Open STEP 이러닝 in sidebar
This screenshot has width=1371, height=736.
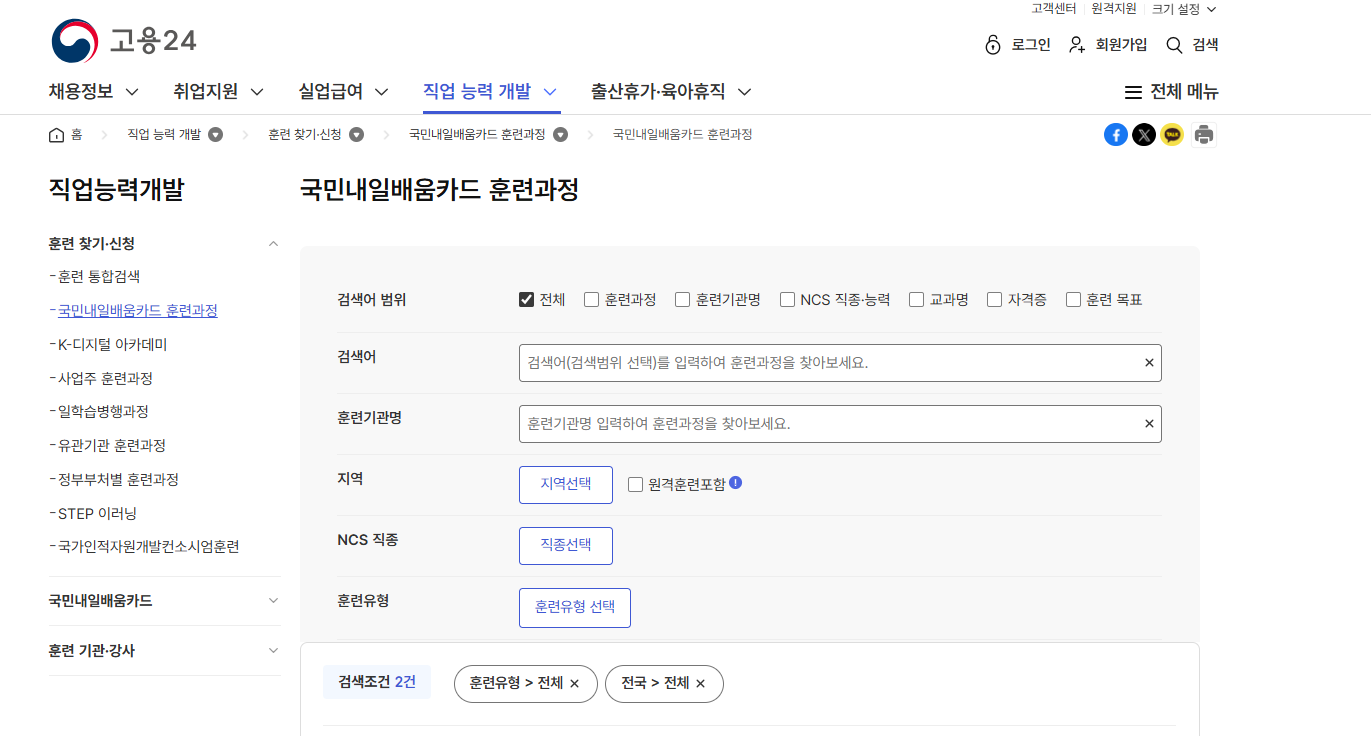click(x=97, y=514)
